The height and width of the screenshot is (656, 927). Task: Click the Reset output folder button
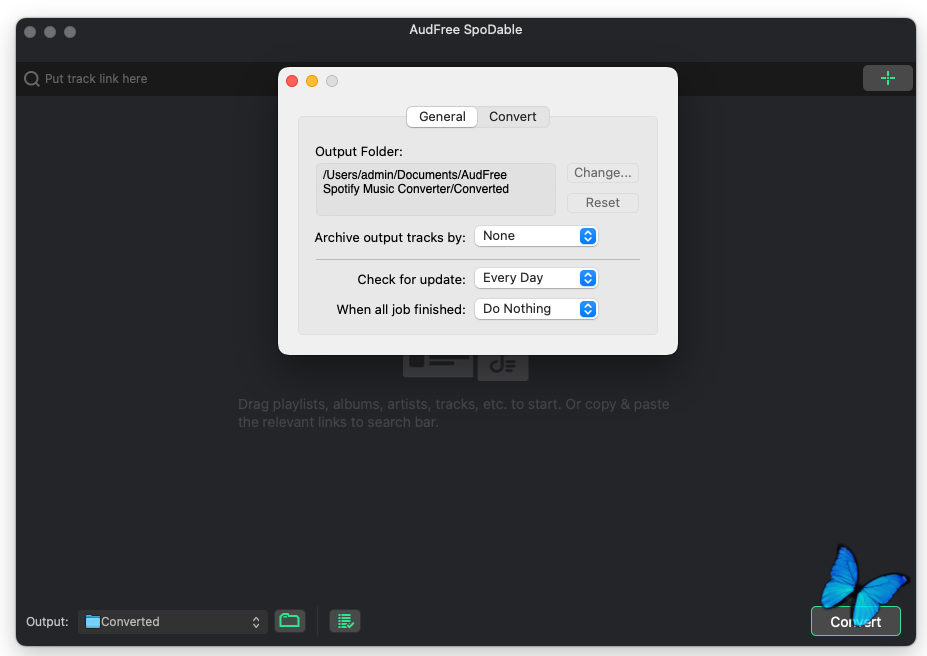pyautogui.click(x=602, y=203)
